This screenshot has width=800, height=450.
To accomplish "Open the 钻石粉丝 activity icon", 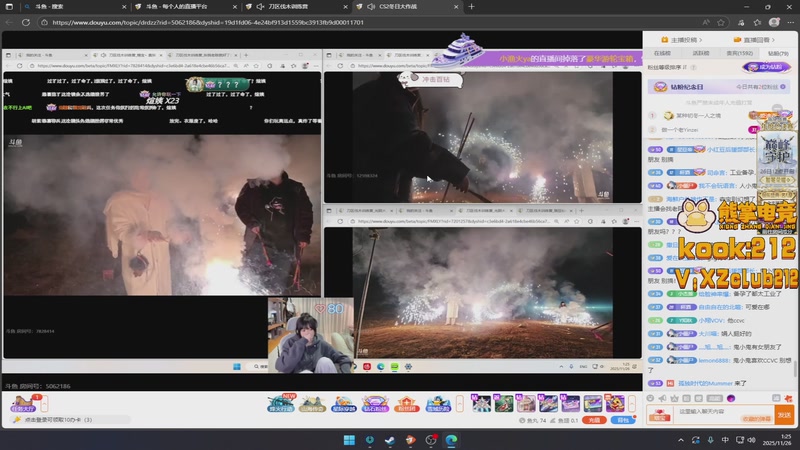I will [376, 404].
